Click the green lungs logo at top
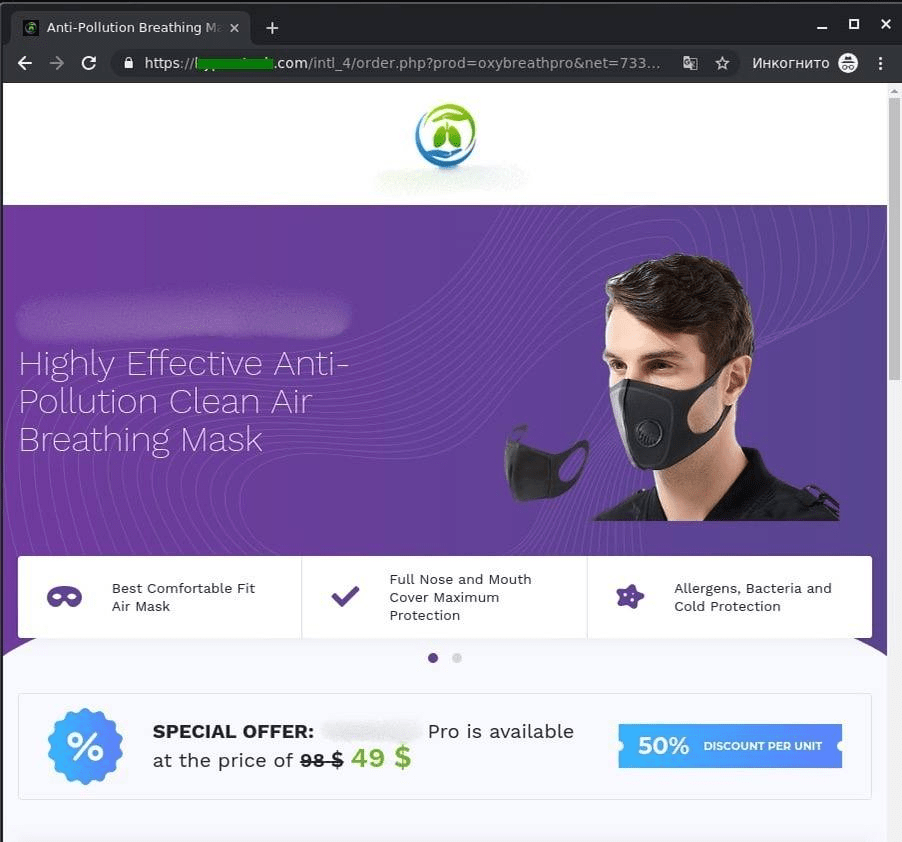This screenshot has height=842, width=902. tap(446, 136)
